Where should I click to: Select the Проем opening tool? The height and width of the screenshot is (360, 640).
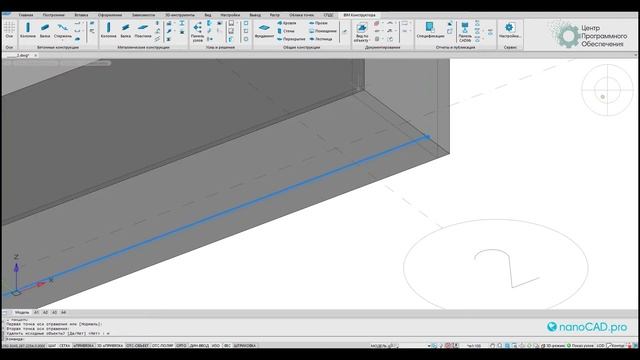(318, 23)
